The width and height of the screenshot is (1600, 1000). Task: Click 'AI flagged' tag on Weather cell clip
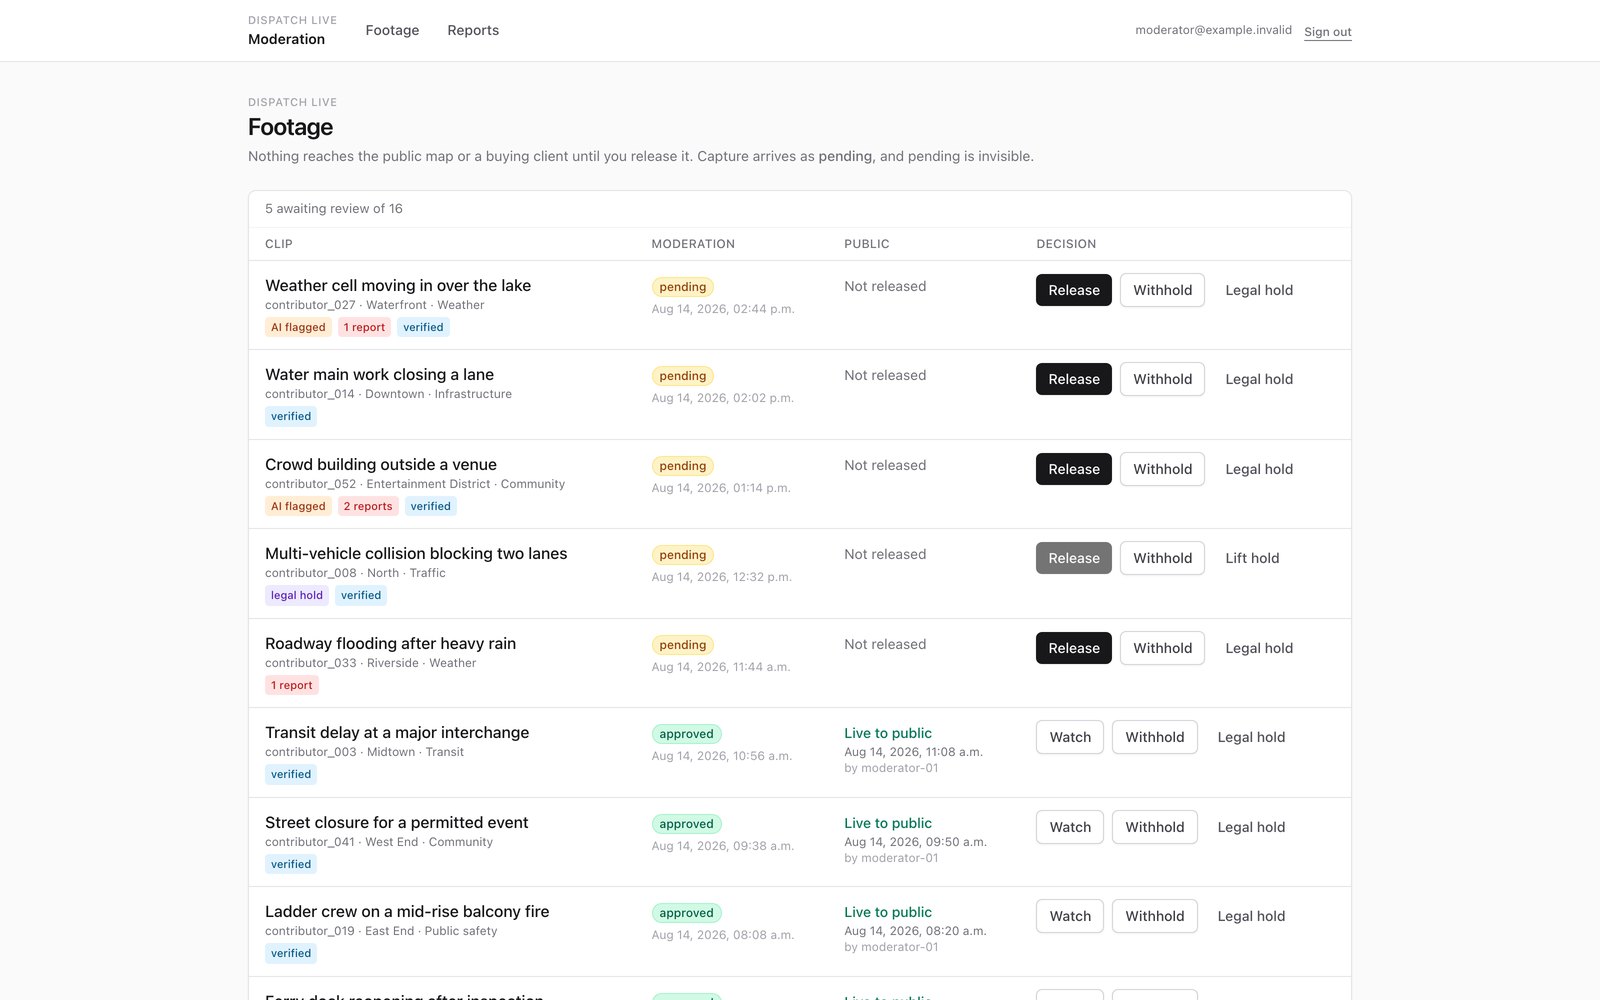point(298,327)
